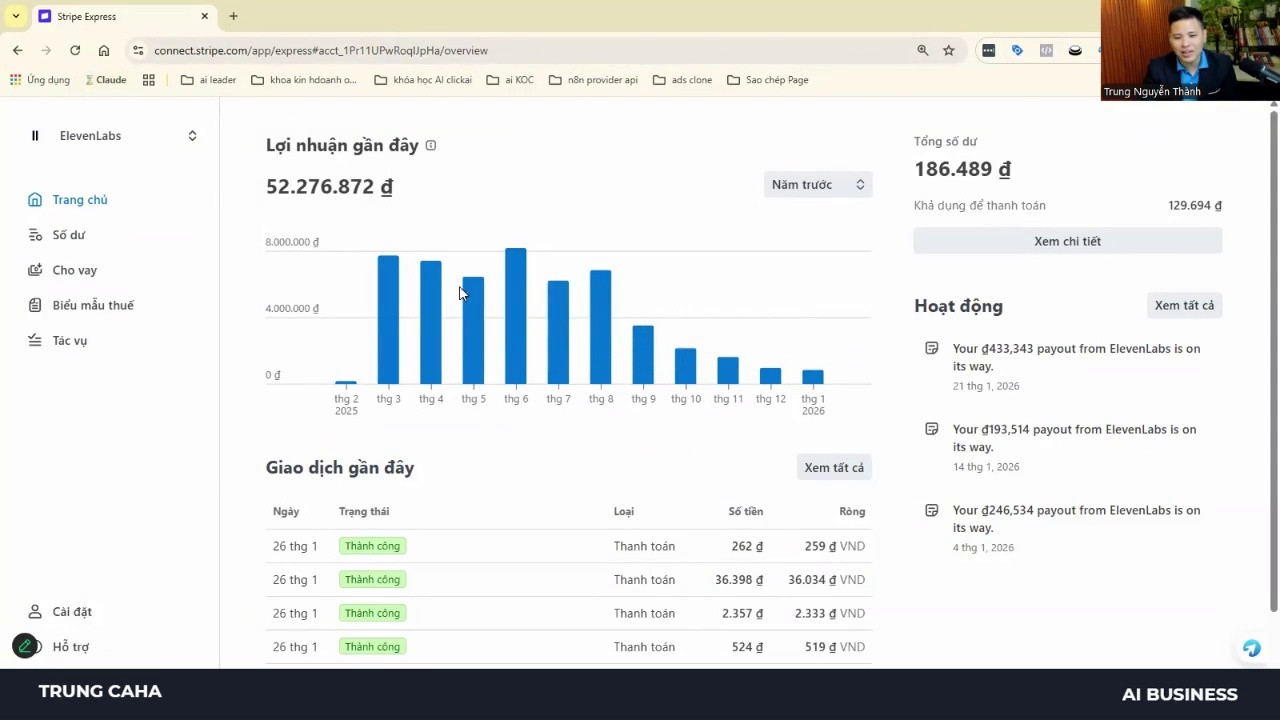Open Cài đặt settings icon
1280x720 pixels.
(x=35, y=611)
